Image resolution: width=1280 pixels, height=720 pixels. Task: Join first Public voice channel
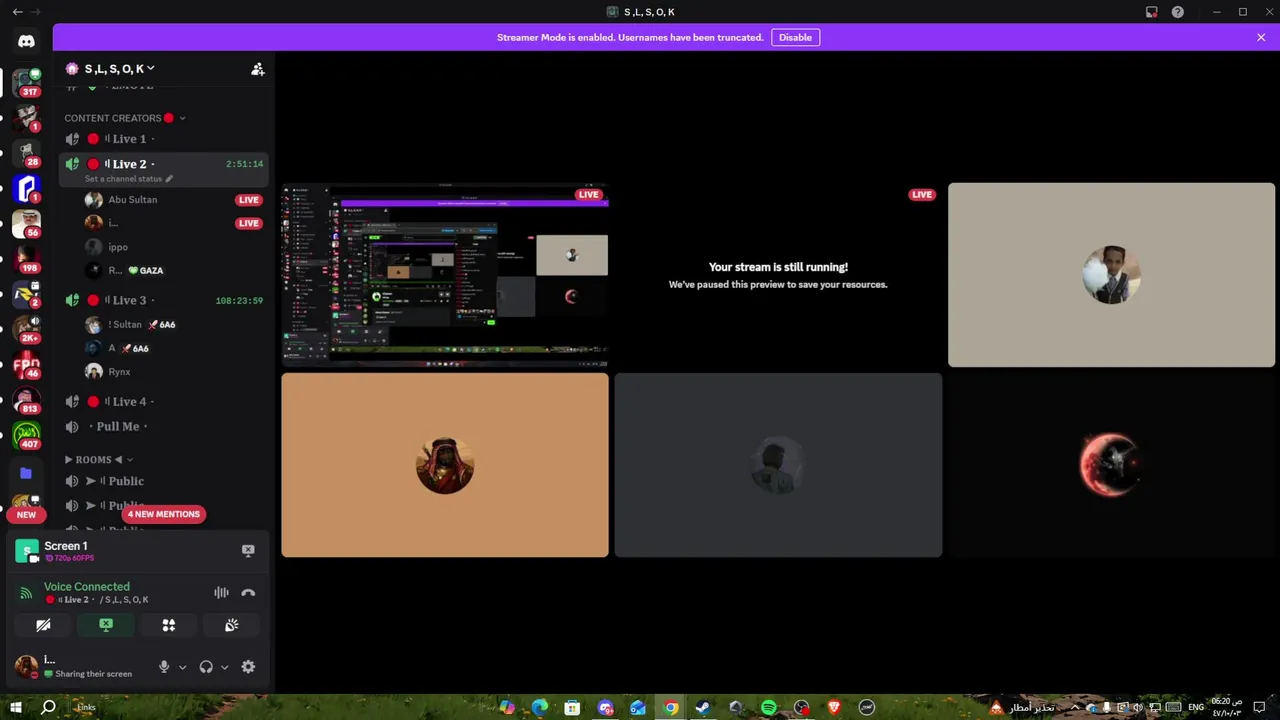(164, 481)
